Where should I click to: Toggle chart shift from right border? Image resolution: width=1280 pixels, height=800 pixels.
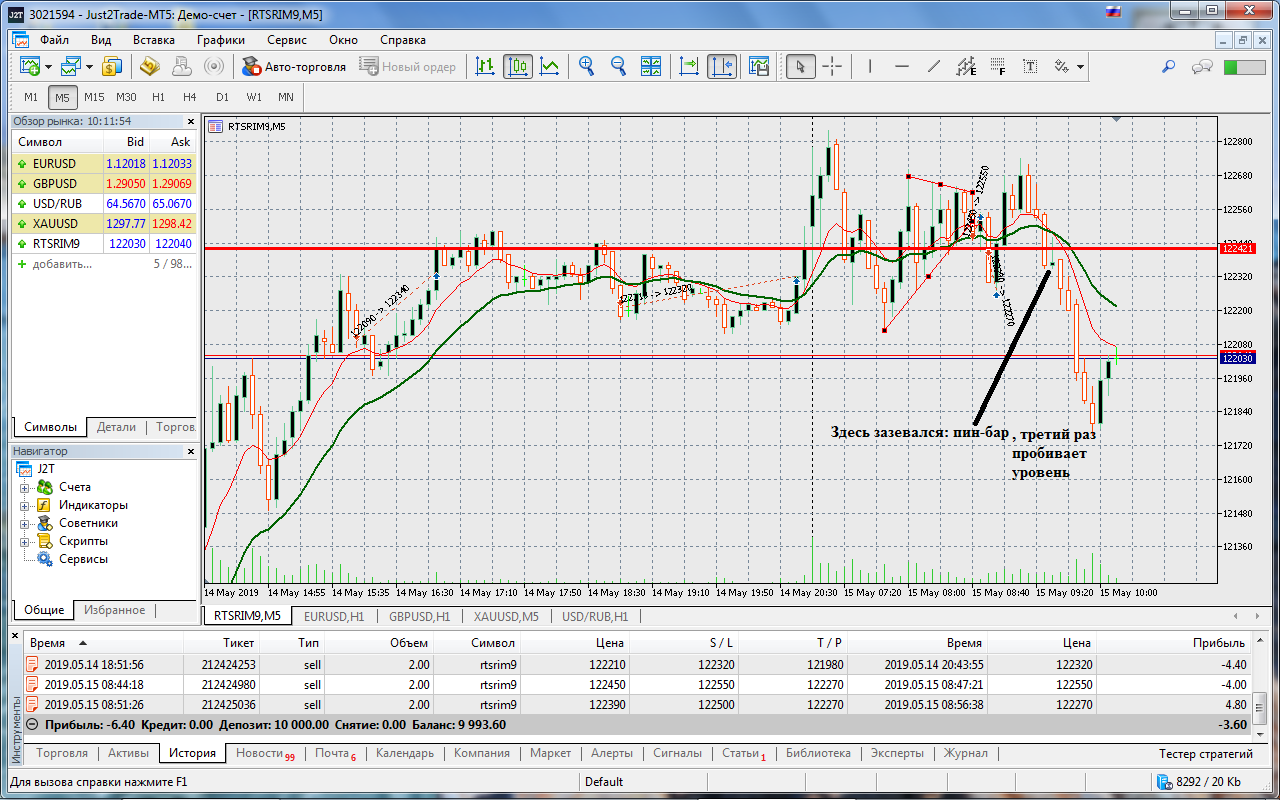coord(721,67)
